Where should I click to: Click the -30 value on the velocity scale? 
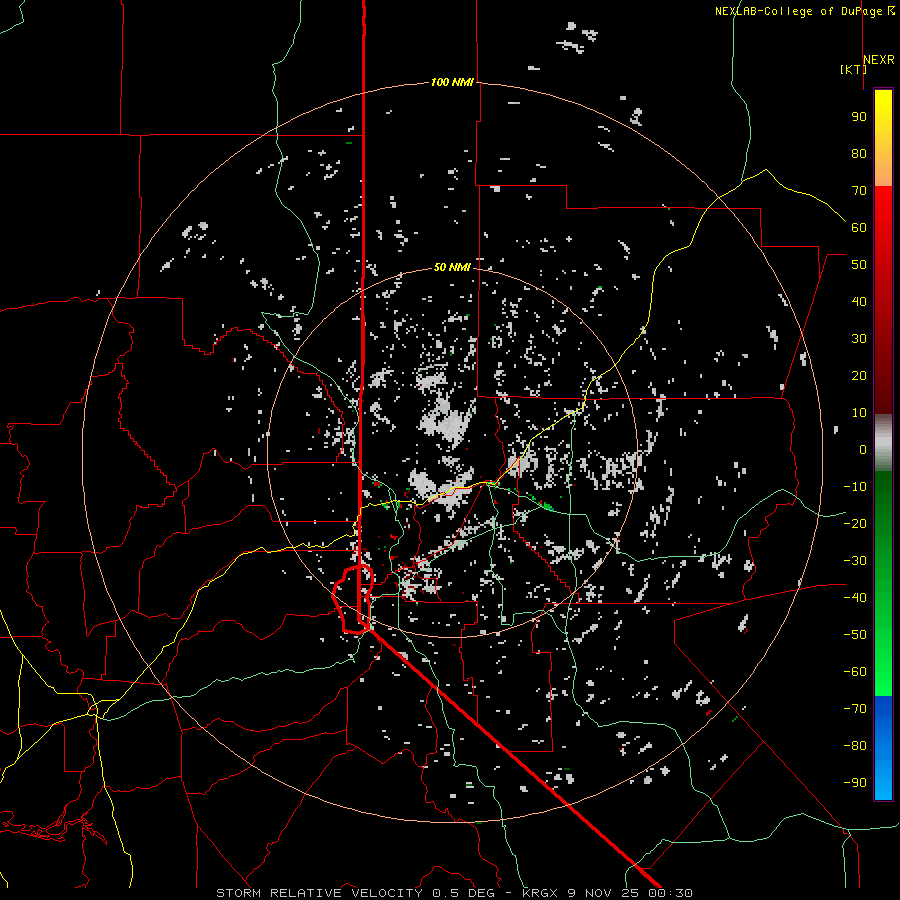(855, 561)
